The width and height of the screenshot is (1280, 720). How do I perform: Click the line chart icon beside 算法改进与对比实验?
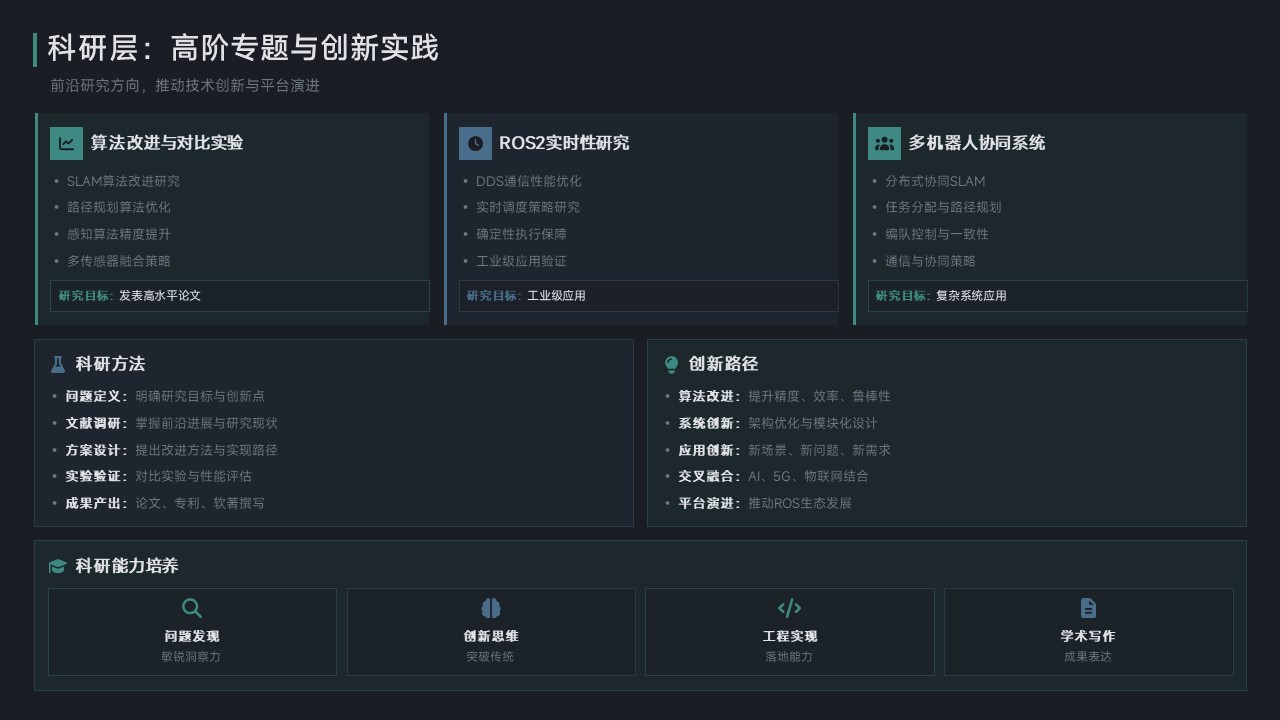pos(66,143)
